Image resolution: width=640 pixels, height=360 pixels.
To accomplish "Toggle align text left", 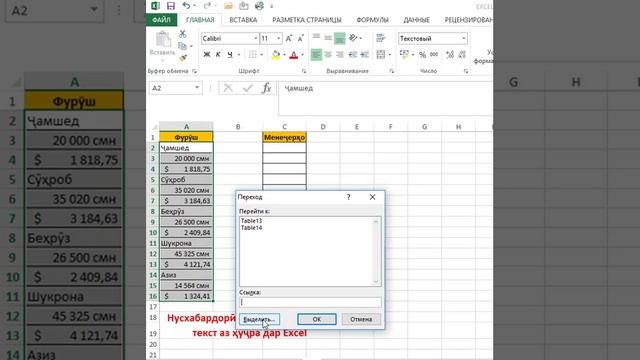I will click(x=316, y=54).
